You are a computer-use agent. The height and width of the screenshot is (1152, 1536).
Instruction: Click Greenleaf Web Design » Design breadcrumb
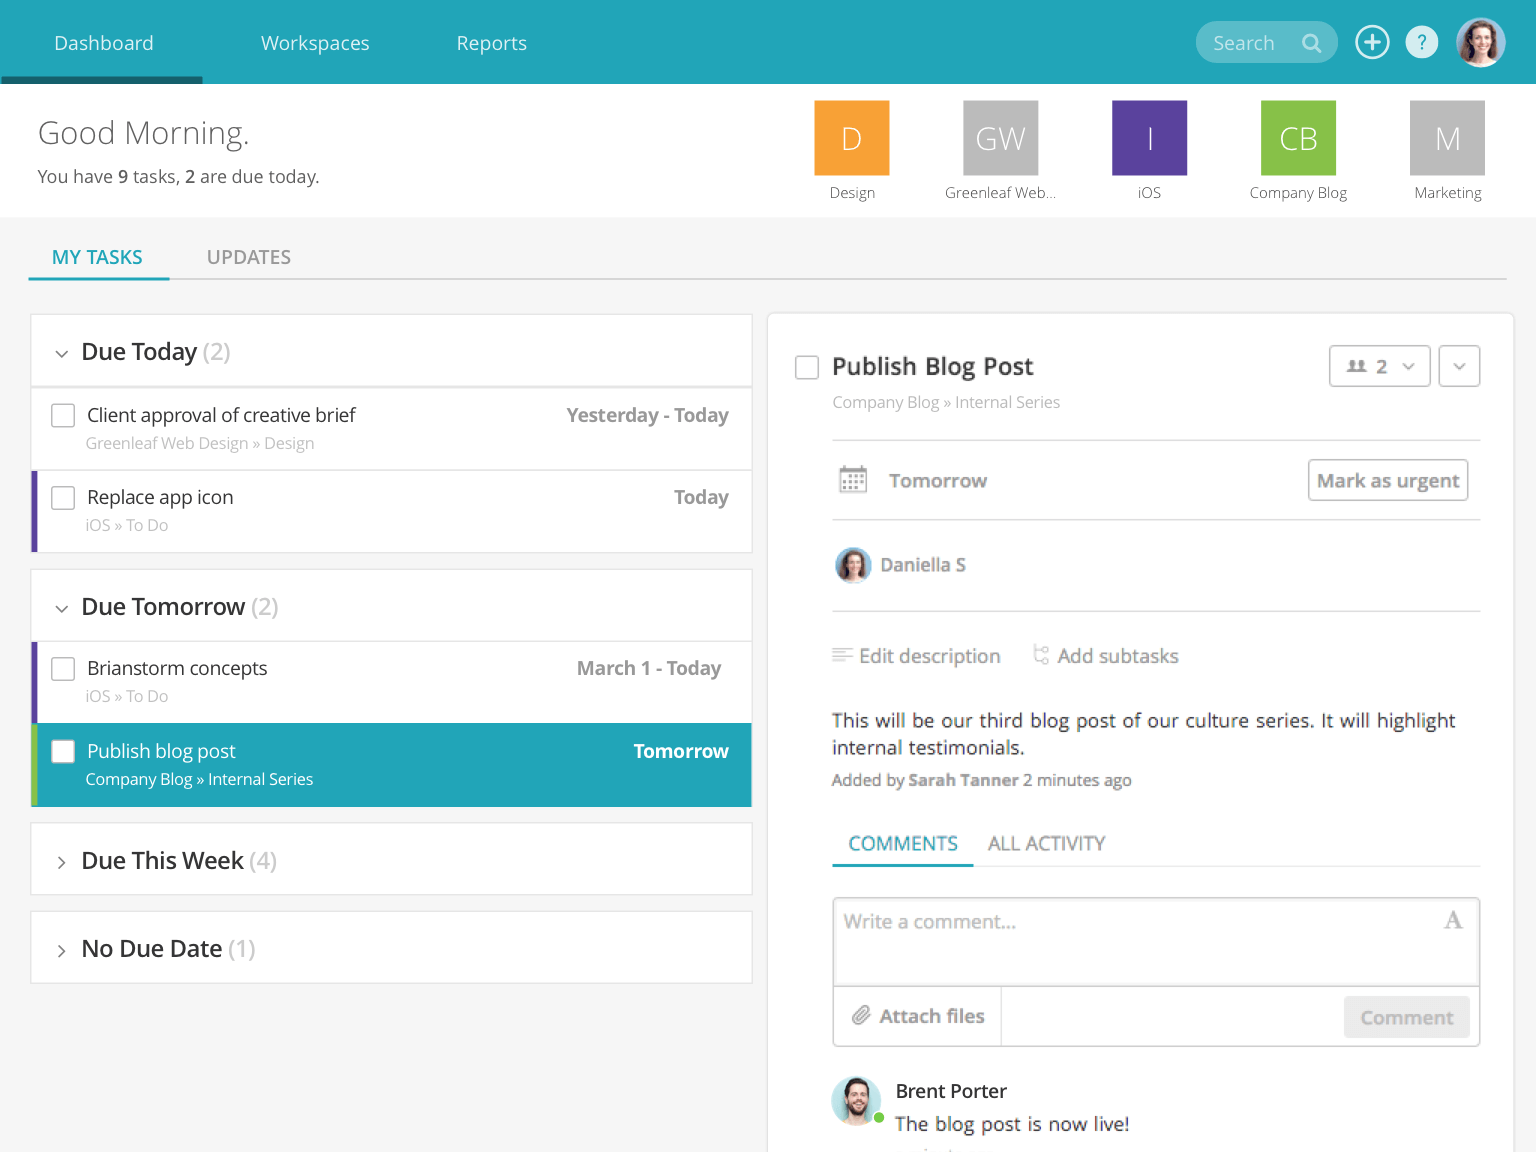coord(200,443)
